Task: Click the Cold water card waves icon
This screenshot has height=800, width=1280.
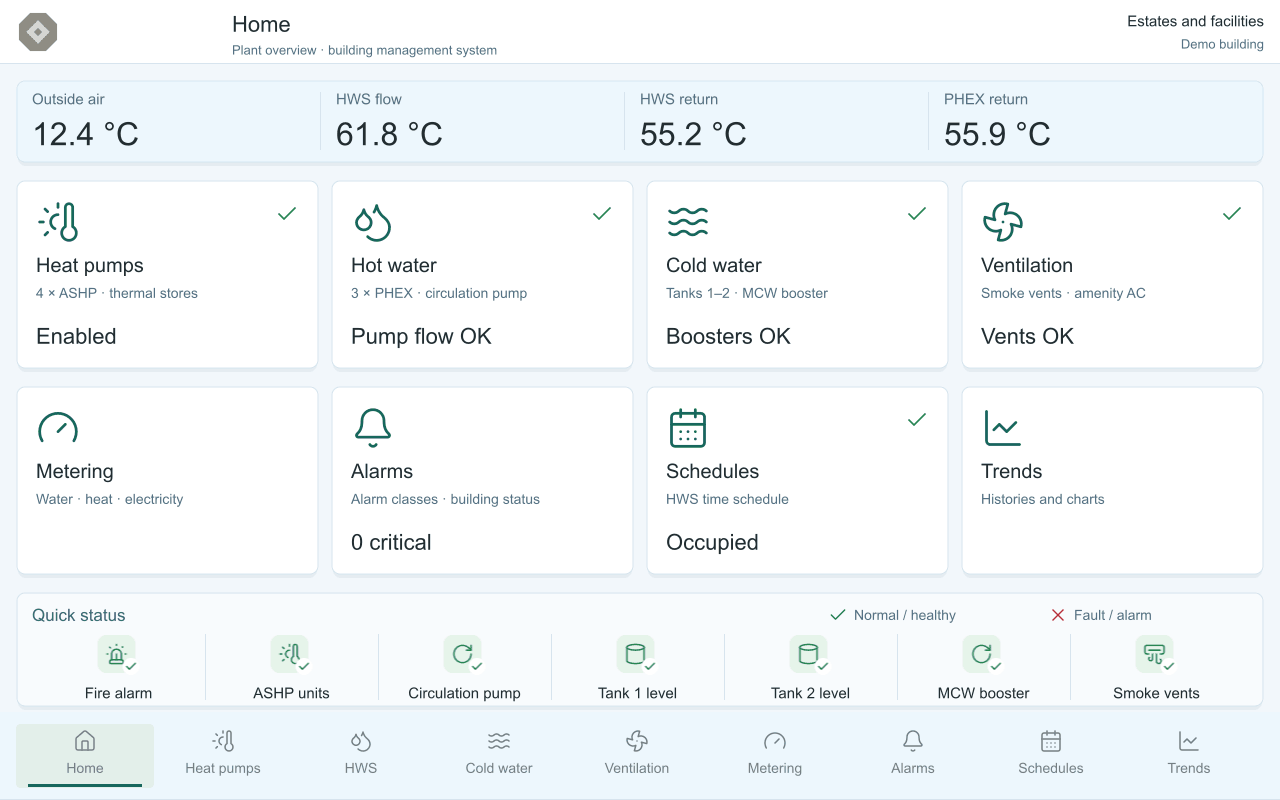Action: click(x=687, y=222)
